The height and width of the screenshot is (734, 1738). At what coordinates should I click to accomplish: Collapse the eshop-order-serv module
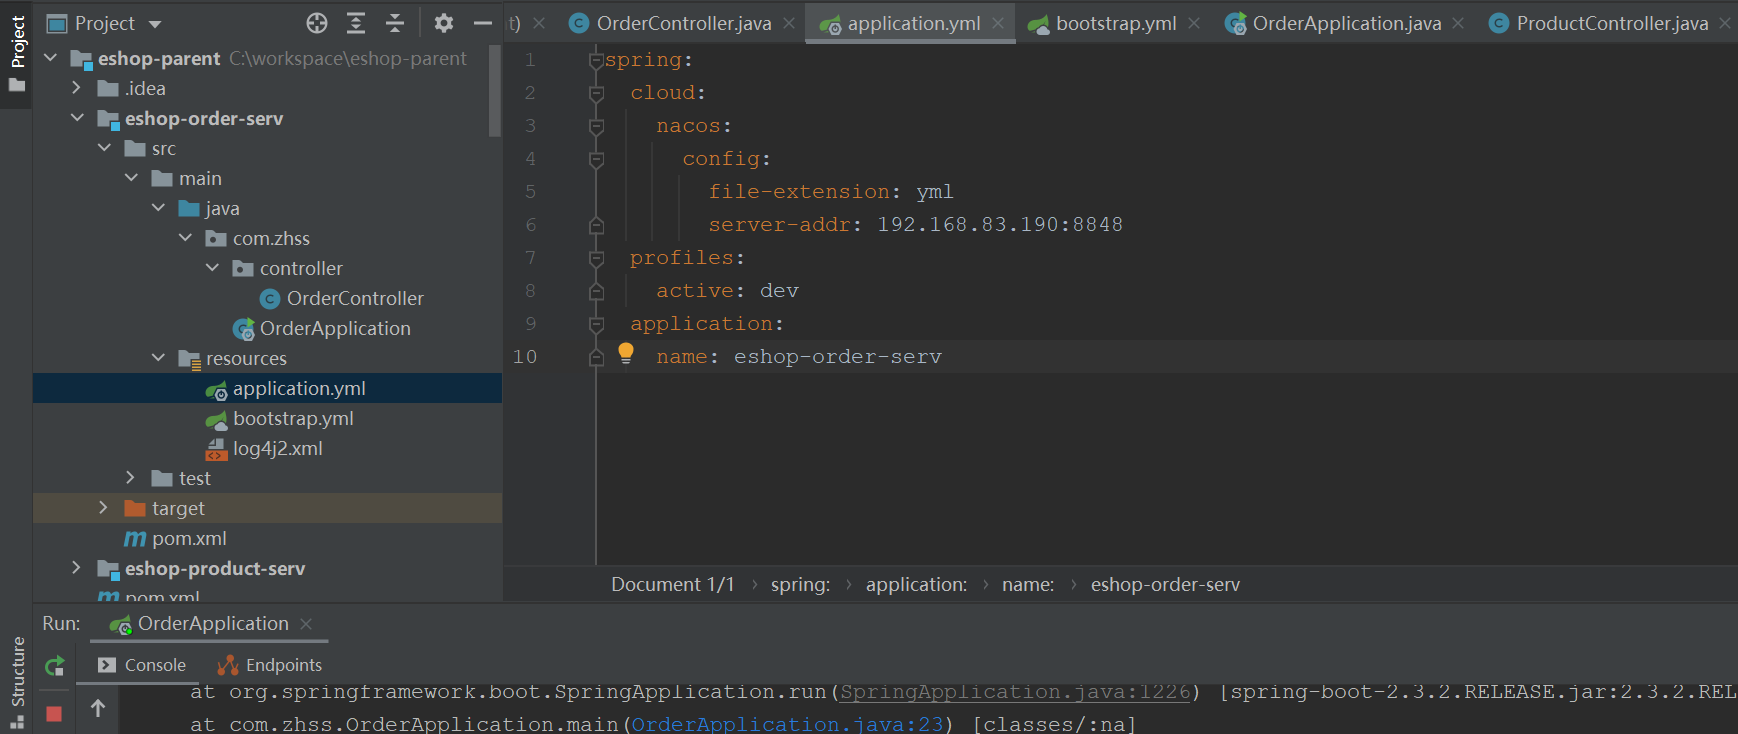pos(77,118)
